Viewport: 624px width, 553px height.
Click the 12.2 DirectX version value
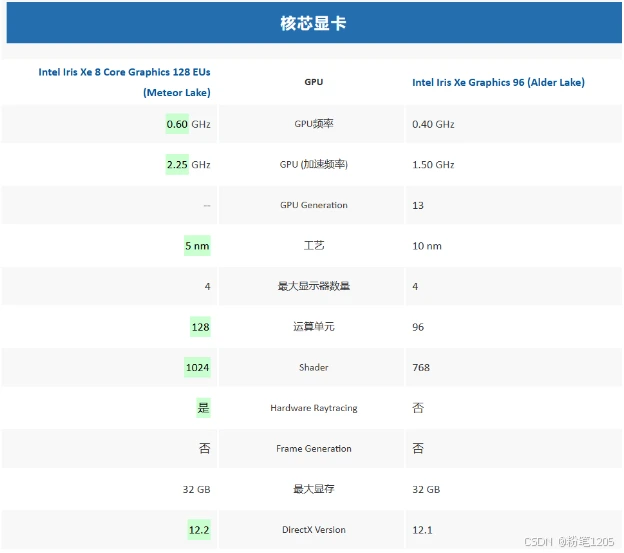click(x=199, y=530)
